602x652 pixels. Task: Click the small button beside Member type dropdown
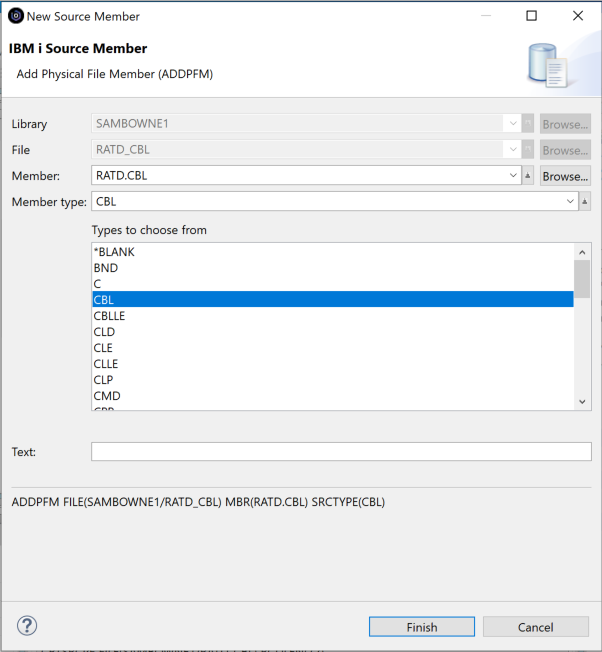click(585, 202)
